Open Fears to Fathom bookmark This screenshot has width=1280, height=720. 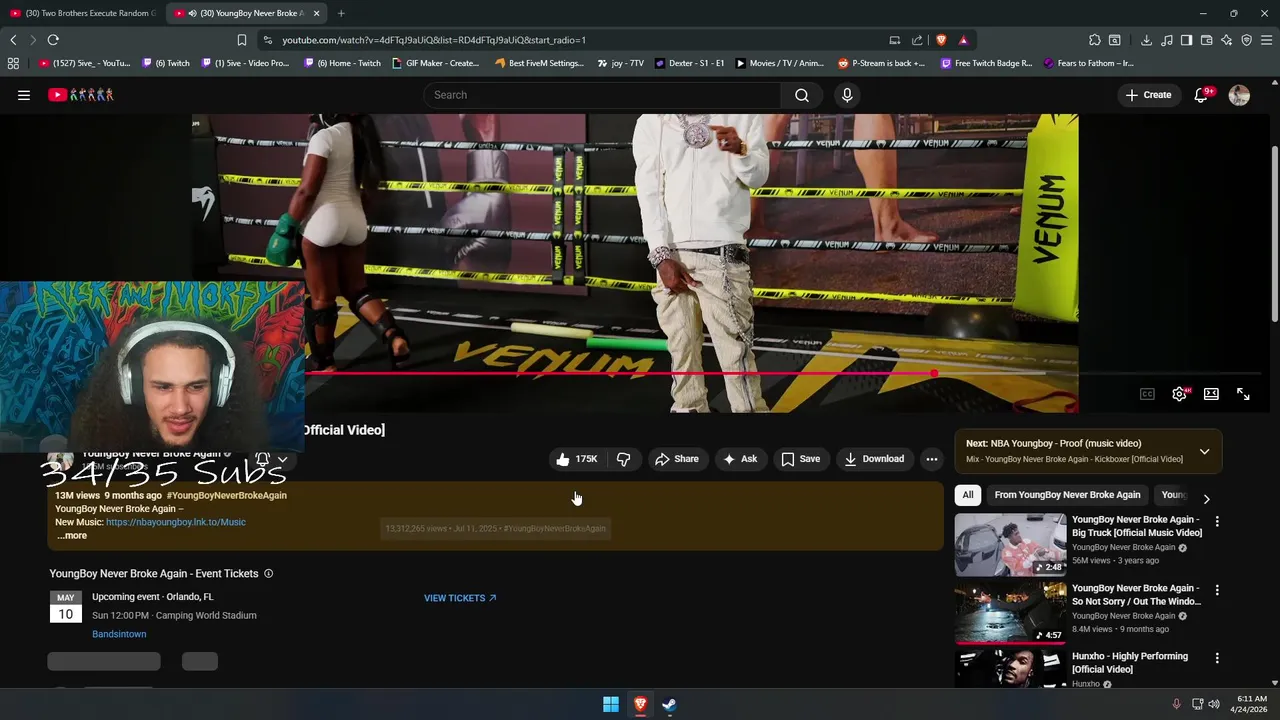[x=1089, y=63]
